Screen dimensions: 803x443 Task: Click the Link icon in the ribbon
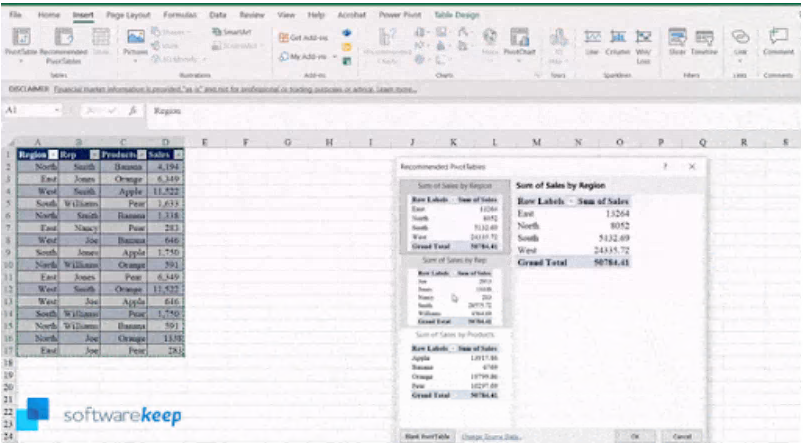(741, 40)
